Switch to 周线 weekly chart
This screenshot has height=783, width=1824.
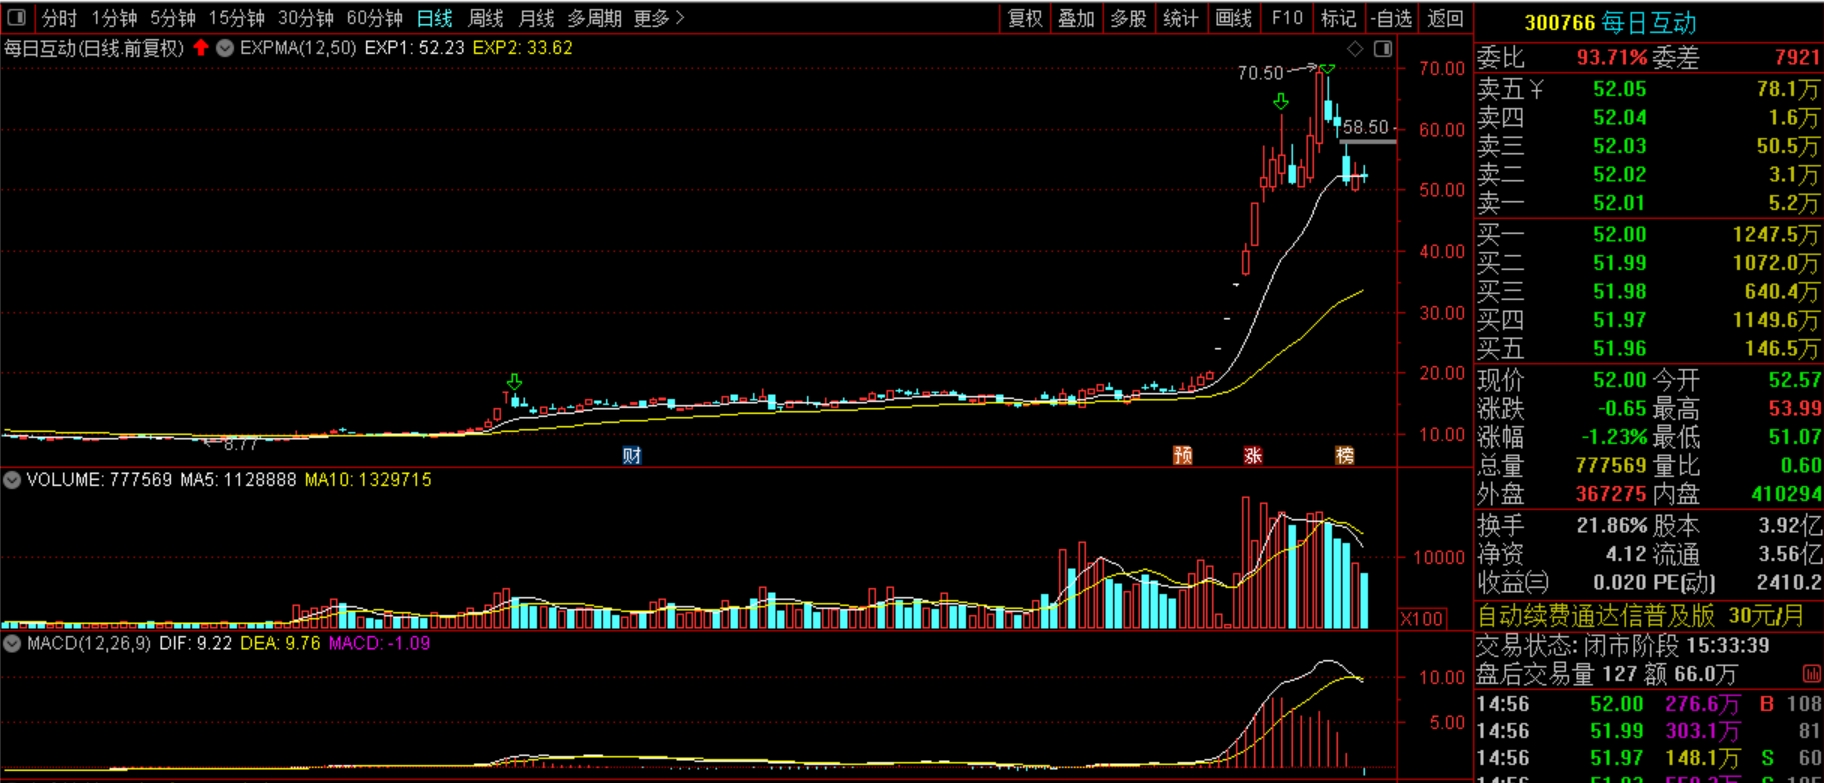[486, 18]
